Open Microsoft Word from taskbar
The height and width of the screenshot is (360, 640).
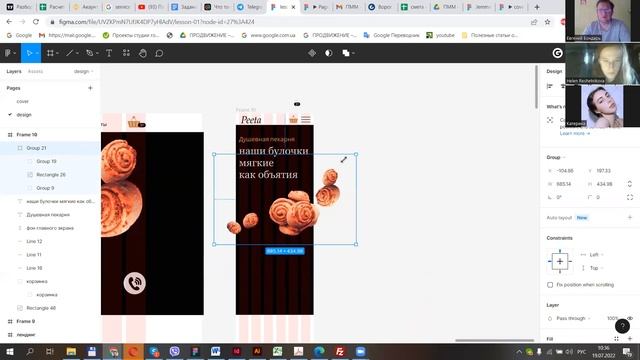click(x=216, y=351)
